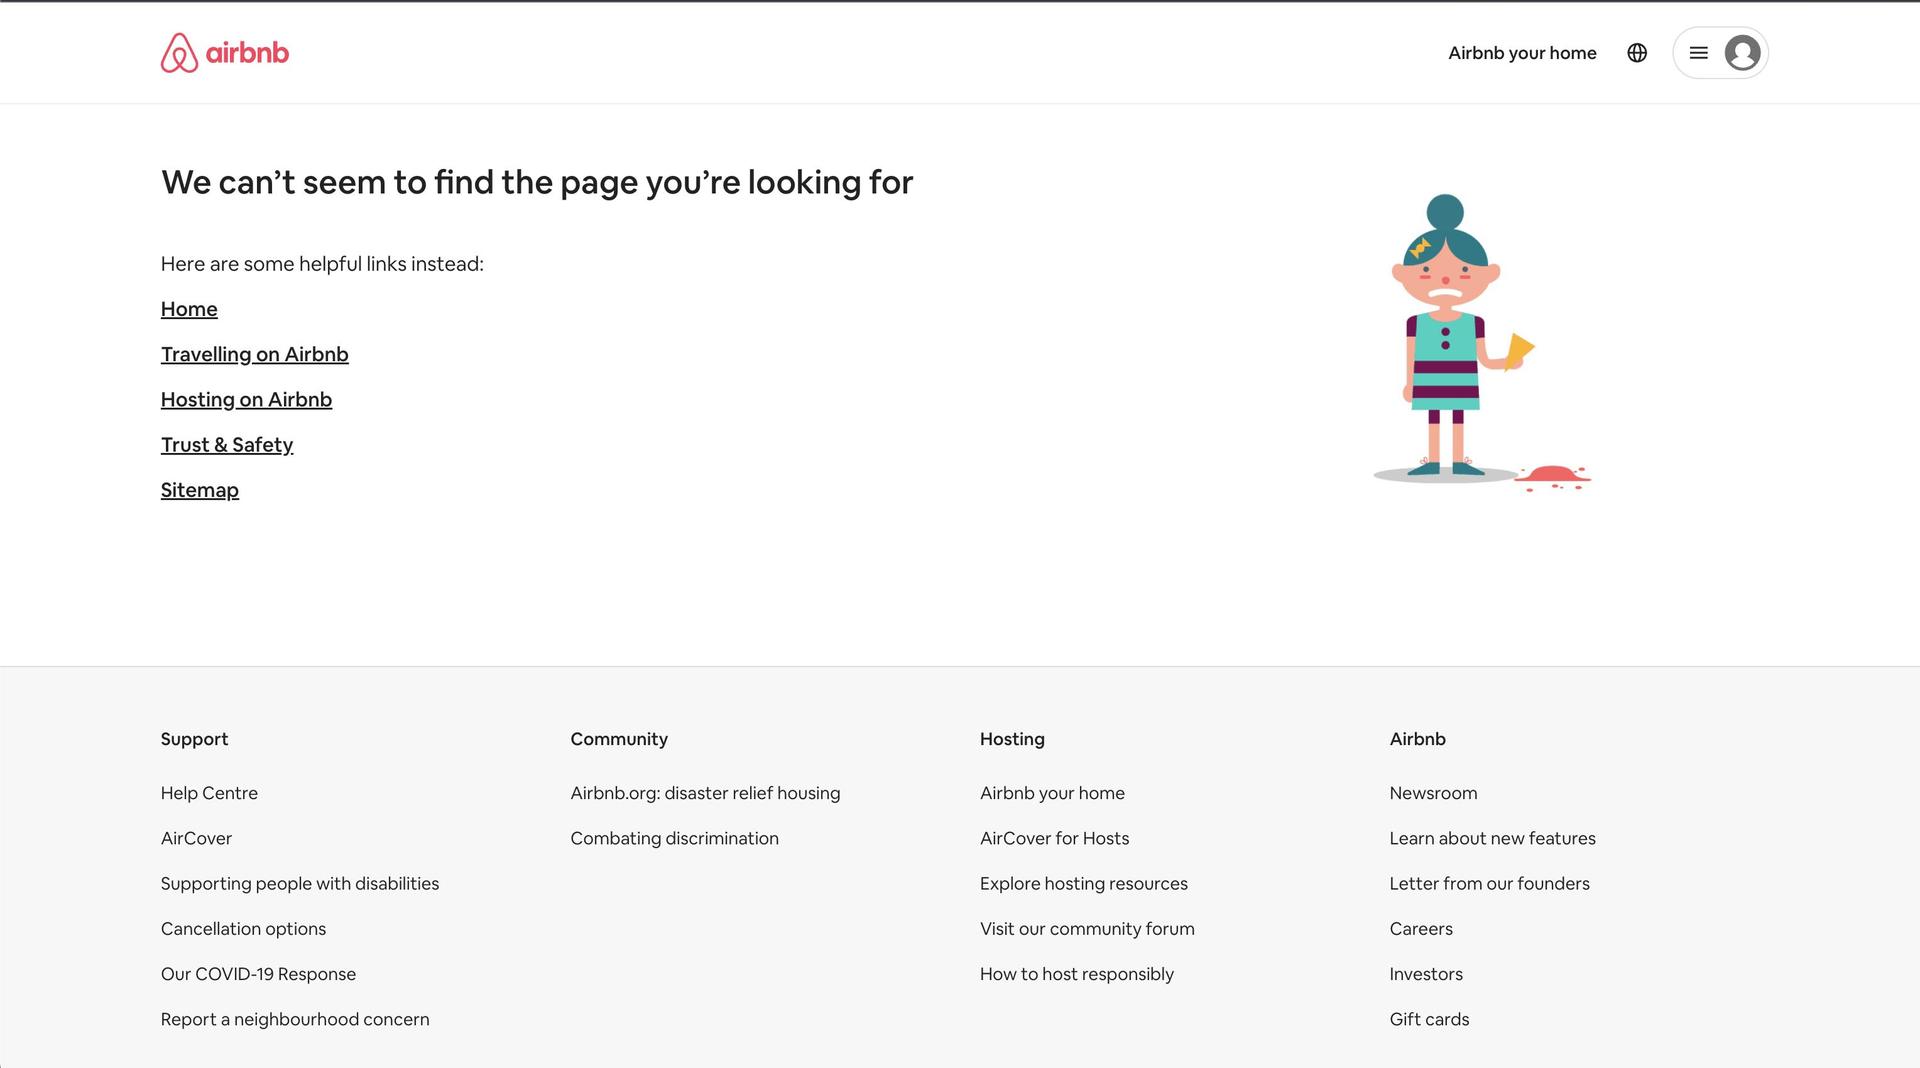Open the Investors footer link

[1426, 974]
